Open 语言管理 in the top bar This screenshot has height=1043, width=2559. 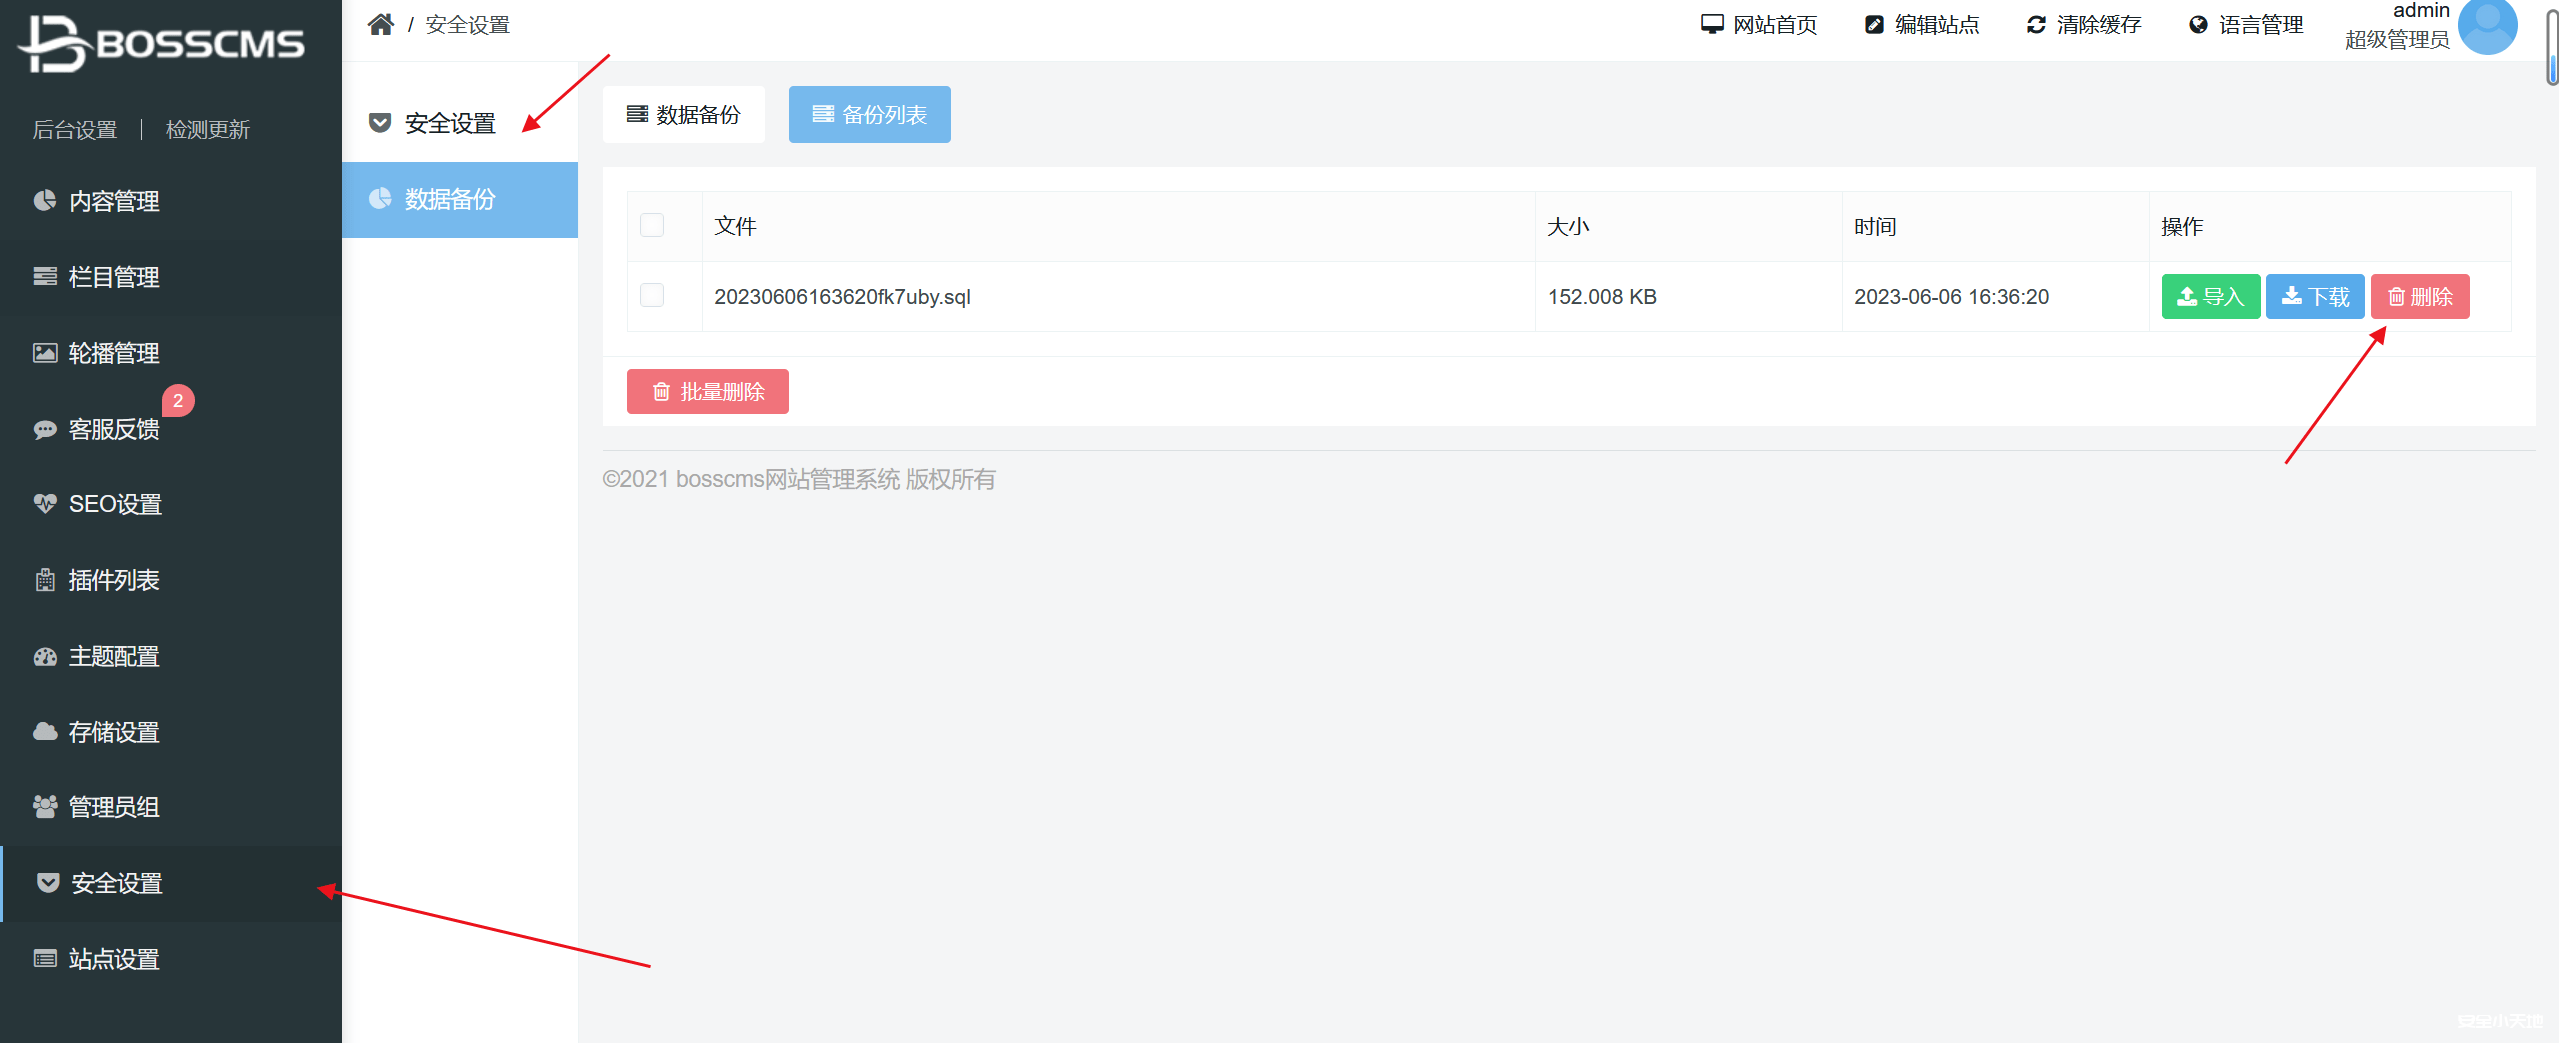[x=2246, y=24]
